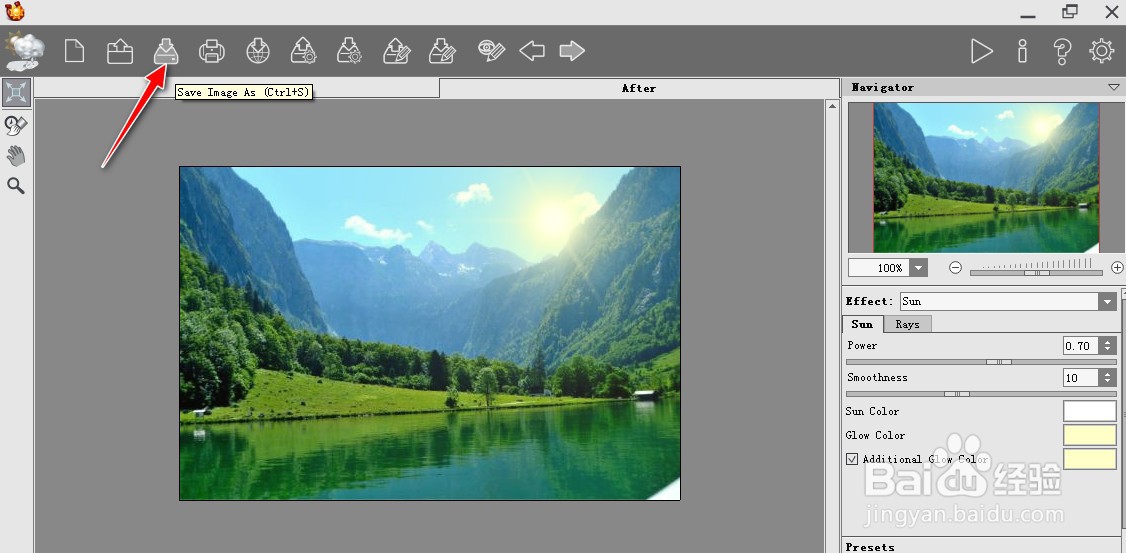
Task: Open the Additional Glow Color swatch
Action: [x=1089, y=459]
